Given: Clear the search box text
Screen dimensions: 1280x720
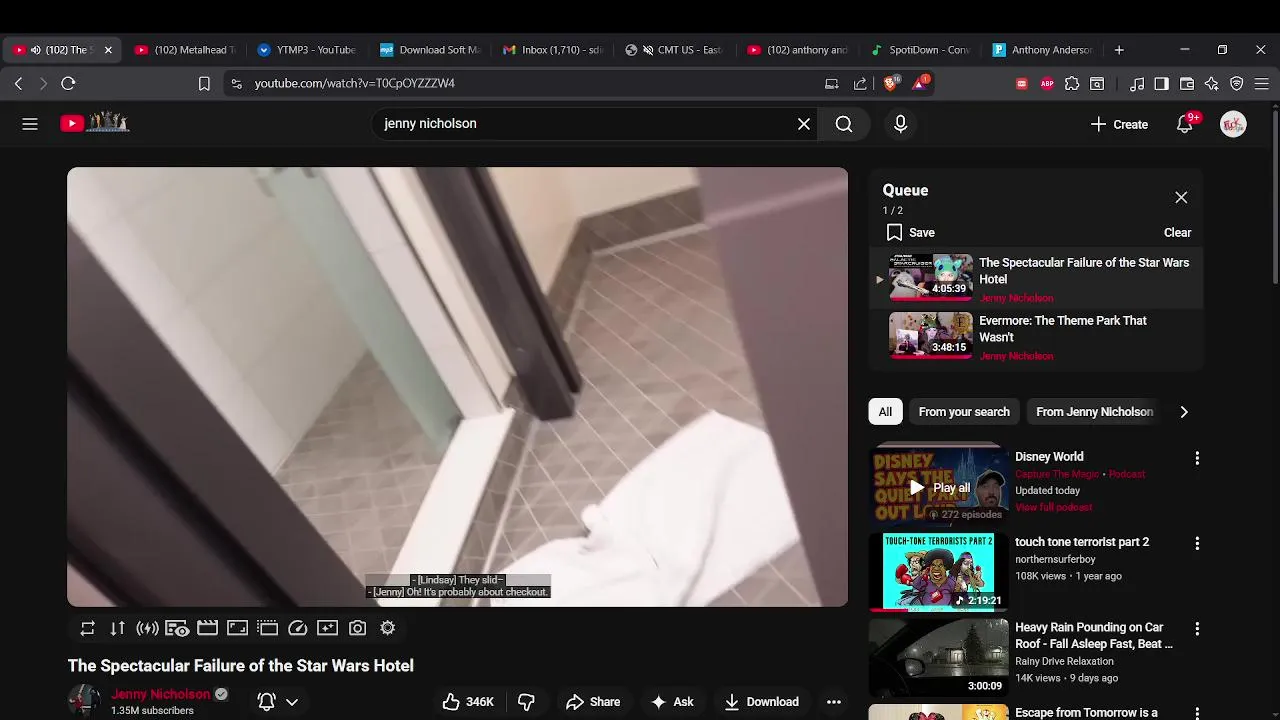Looking at the screenshot, I should (804, 124).
